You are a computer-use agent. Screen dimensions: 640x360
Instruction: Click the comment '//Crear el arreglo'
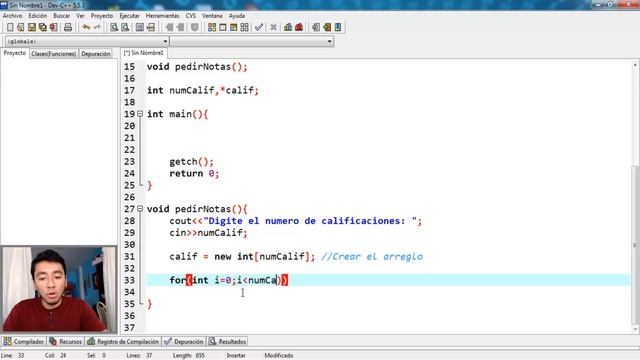pyautogui.click(x=372, y=256)
